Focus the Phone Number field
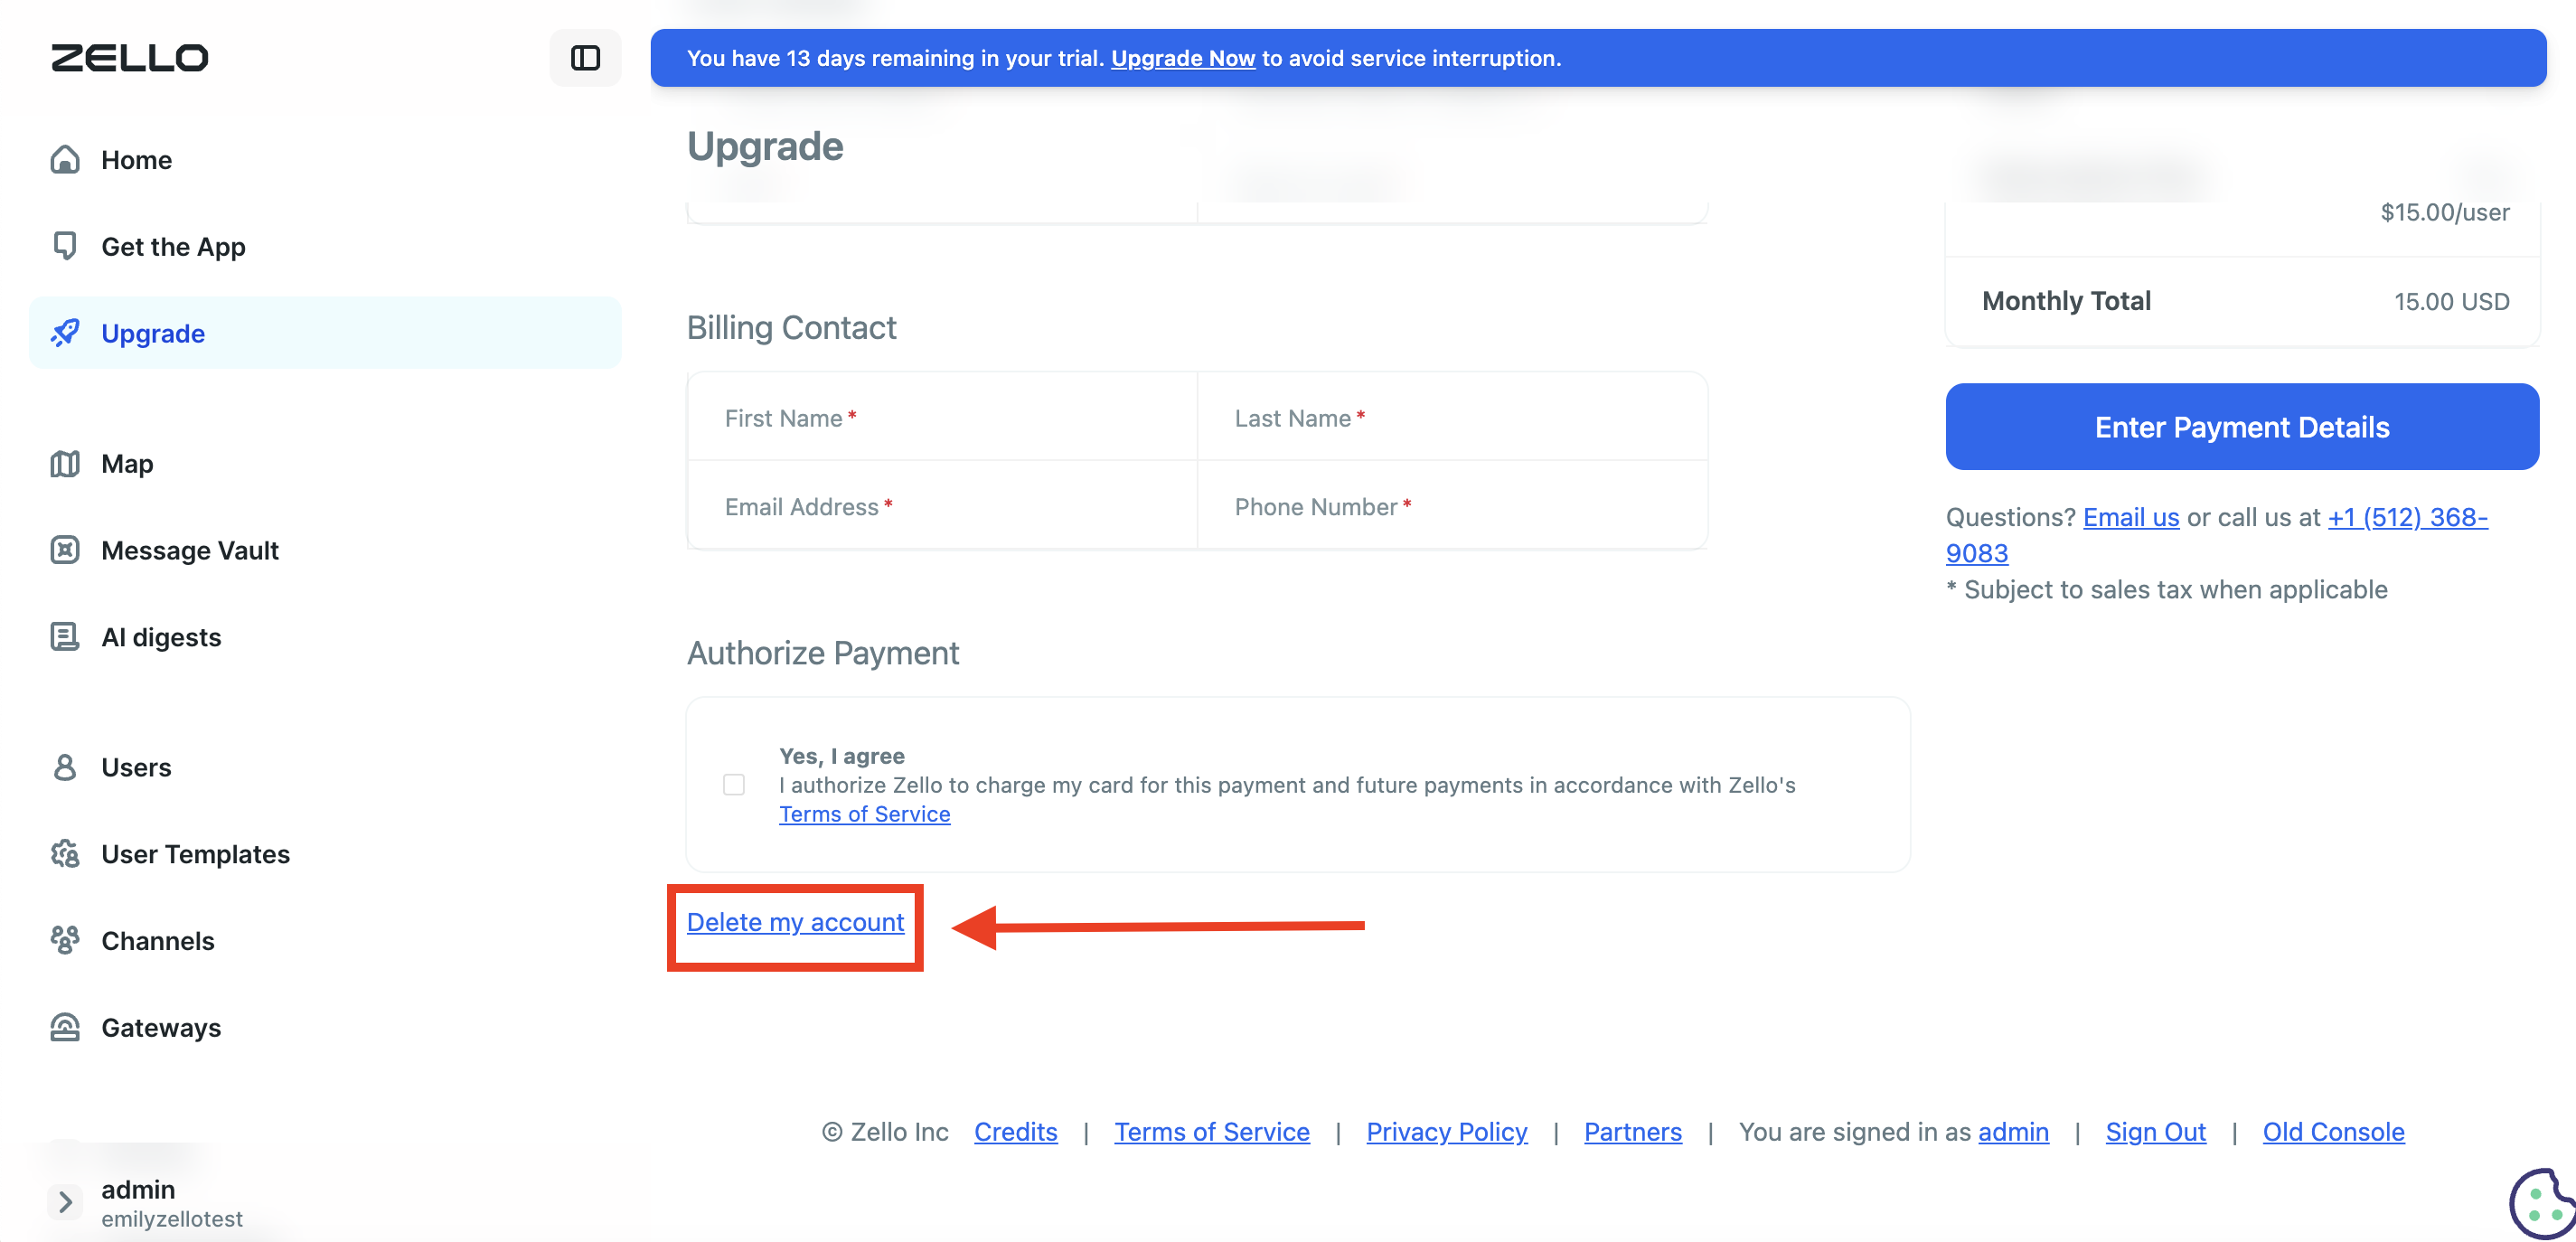The height and width of the screenshot is (1242, 2576). click(1452, 506)
